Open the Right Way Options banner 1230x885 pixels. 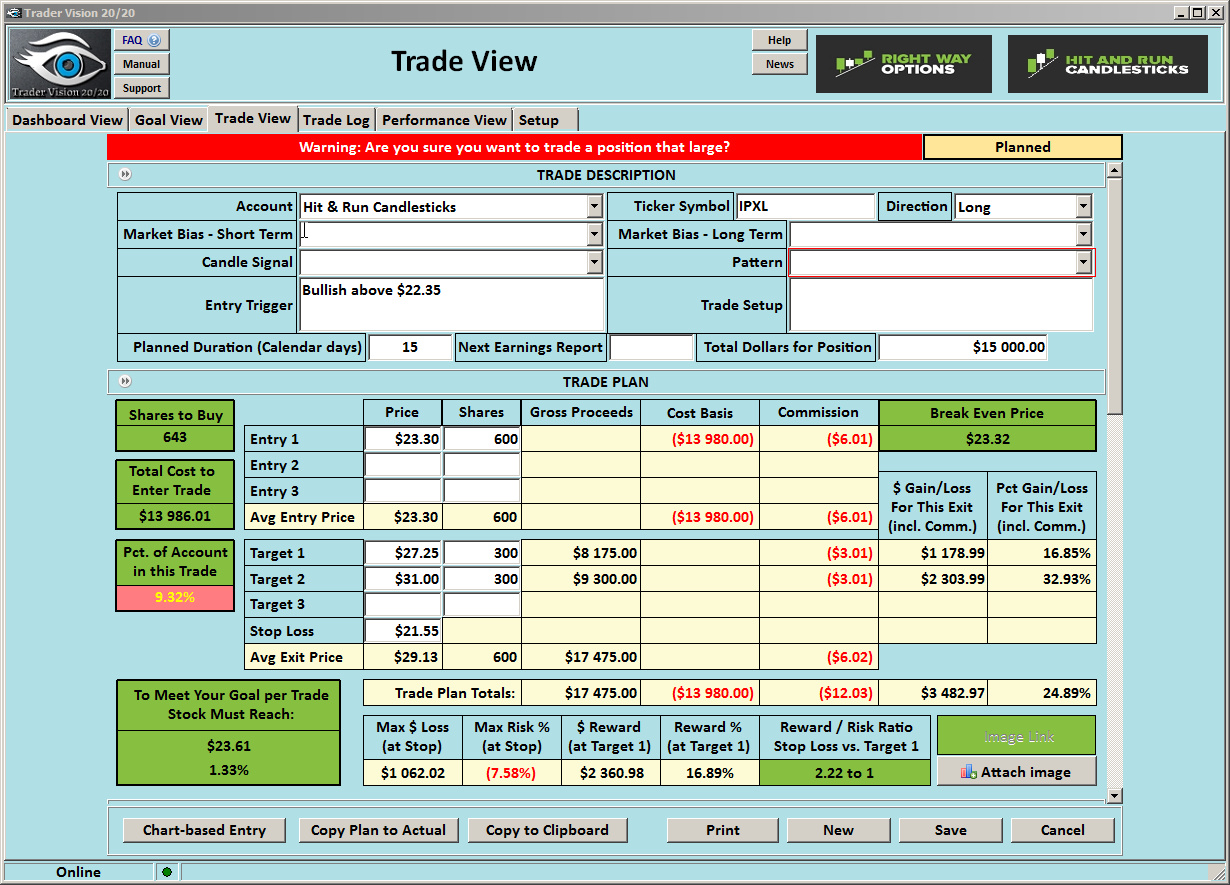(x=903, y=65)
